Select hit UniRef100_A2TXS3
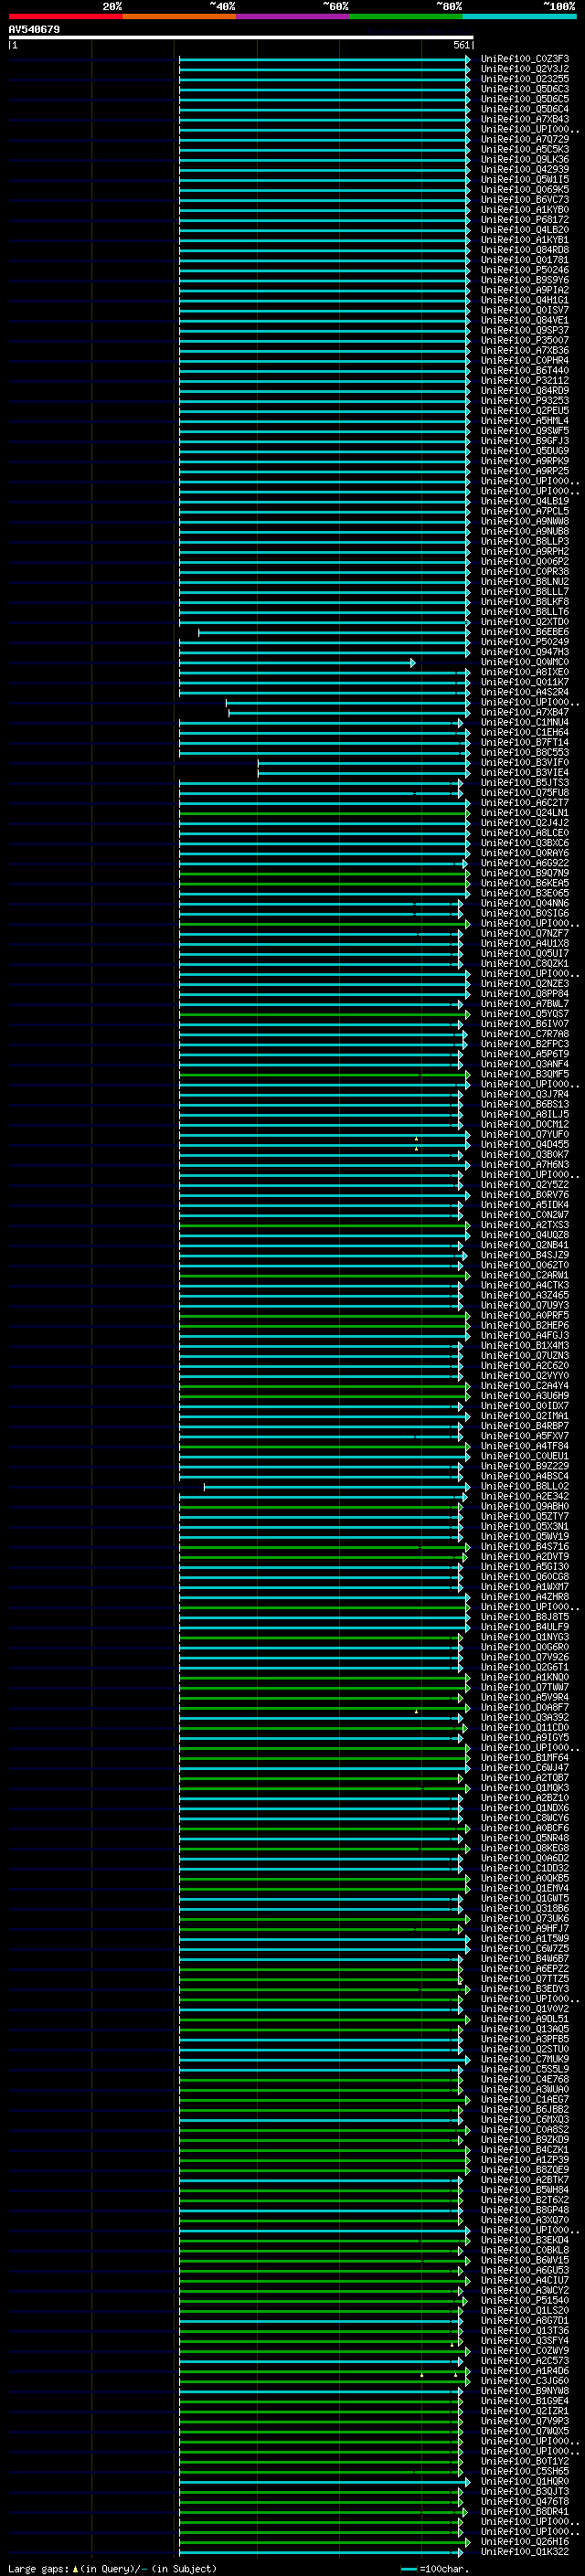585x2576 pixels. [x=524, y=1225]
